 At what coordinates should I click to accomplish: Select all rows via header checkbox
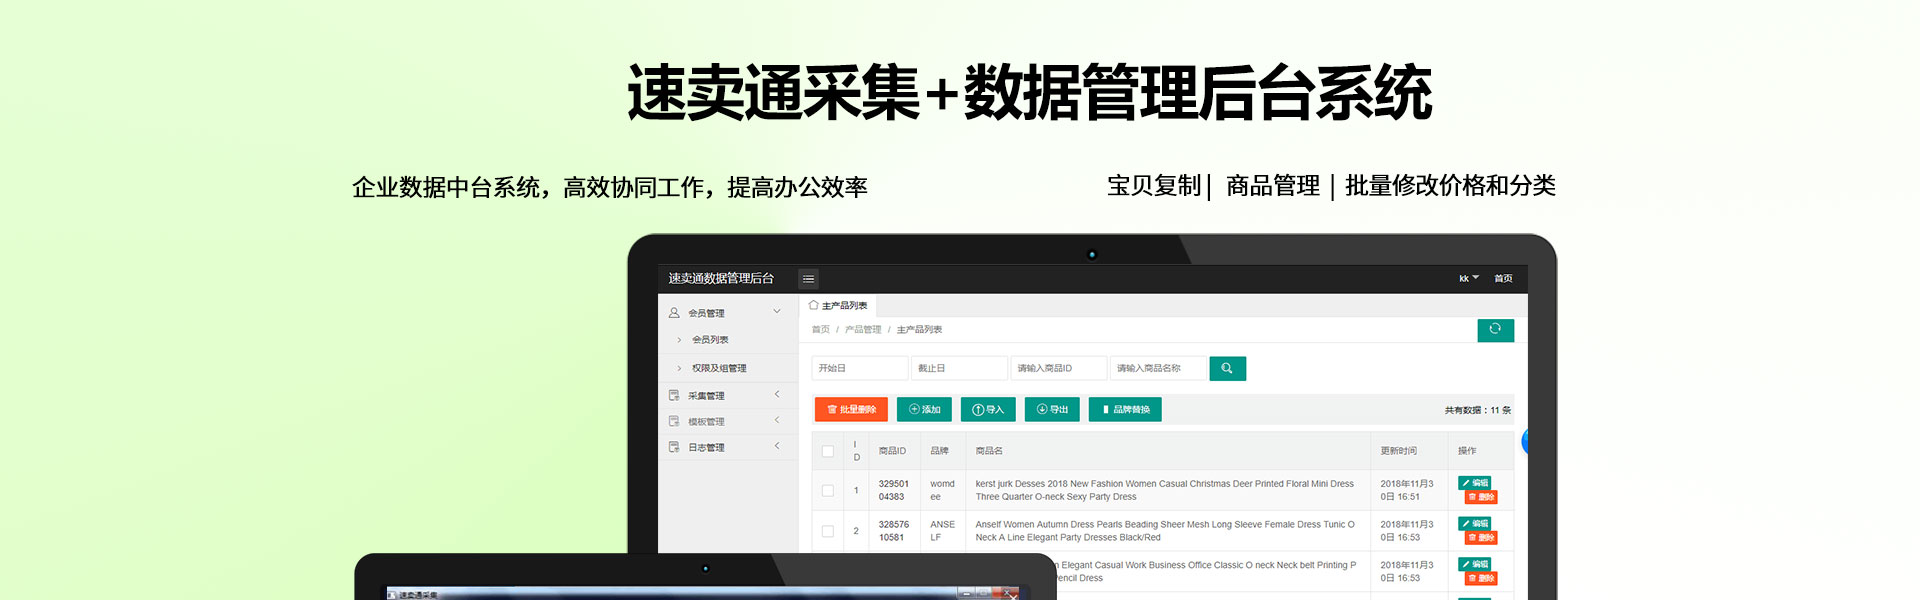828,451
